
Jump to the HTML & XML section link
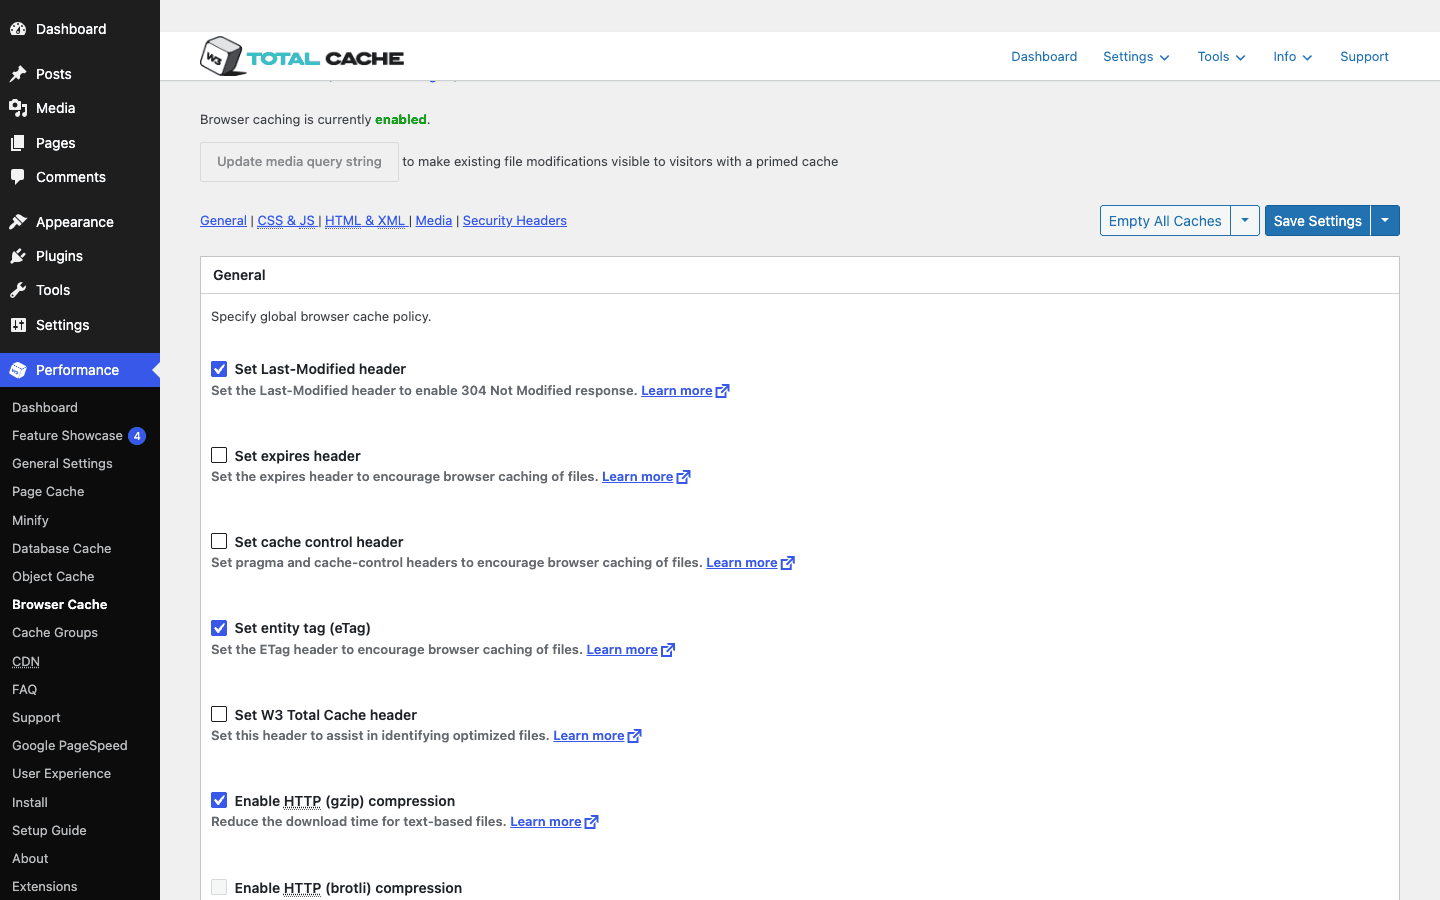coord(365,221)
